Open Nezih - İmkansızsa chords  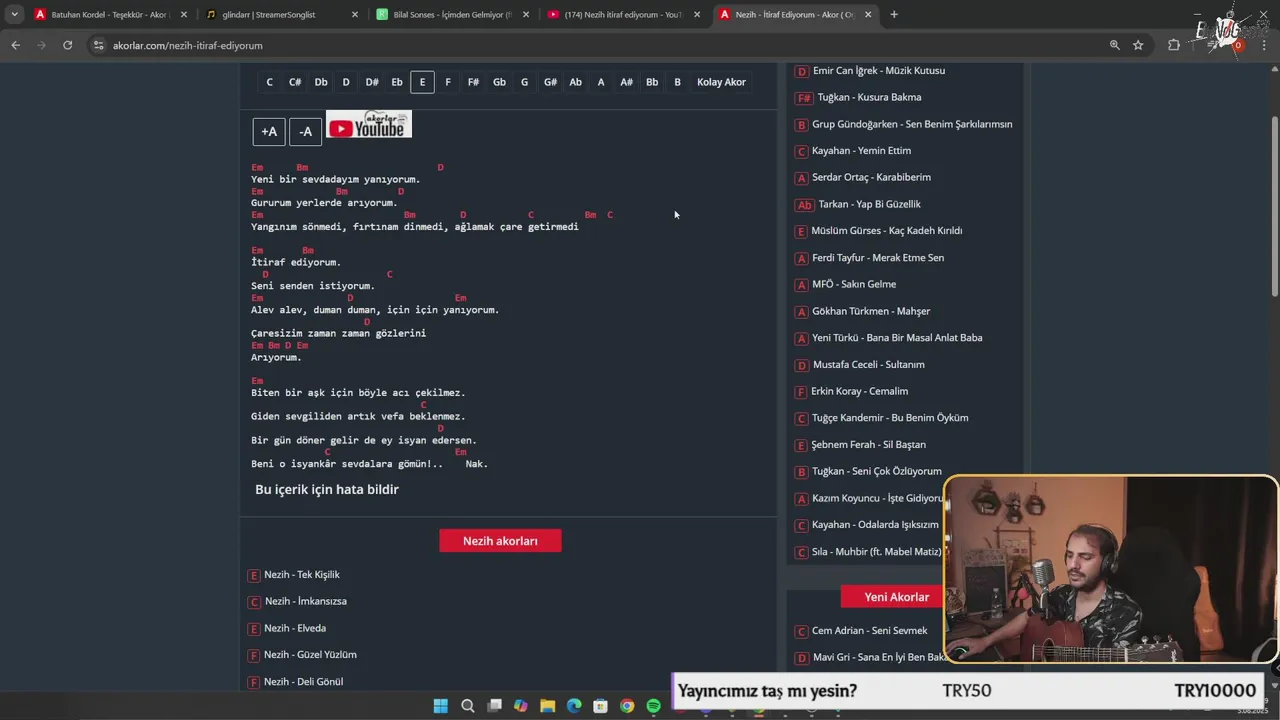tap(305, 602)
